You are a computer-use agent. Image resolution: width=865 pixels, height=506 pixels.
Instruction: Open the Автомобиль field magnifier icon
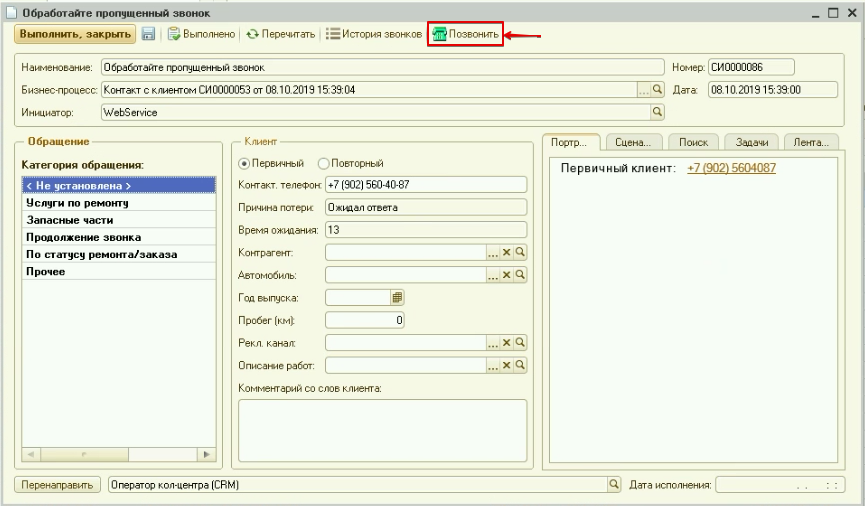pos(519,275)
